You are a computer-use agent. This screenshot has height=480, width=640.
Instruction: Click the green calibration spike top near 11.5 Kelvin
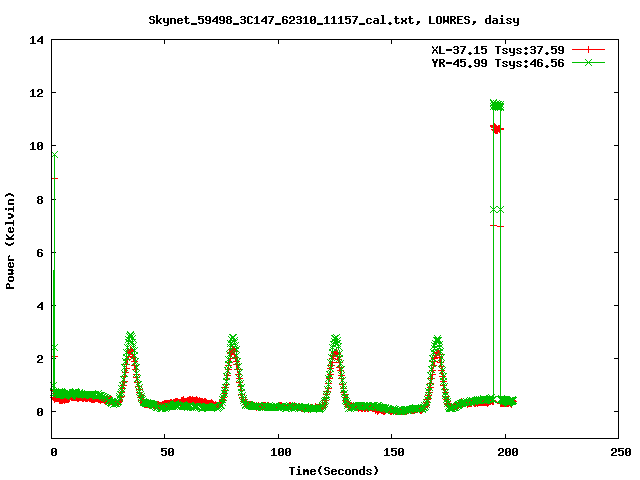(497, 105)
